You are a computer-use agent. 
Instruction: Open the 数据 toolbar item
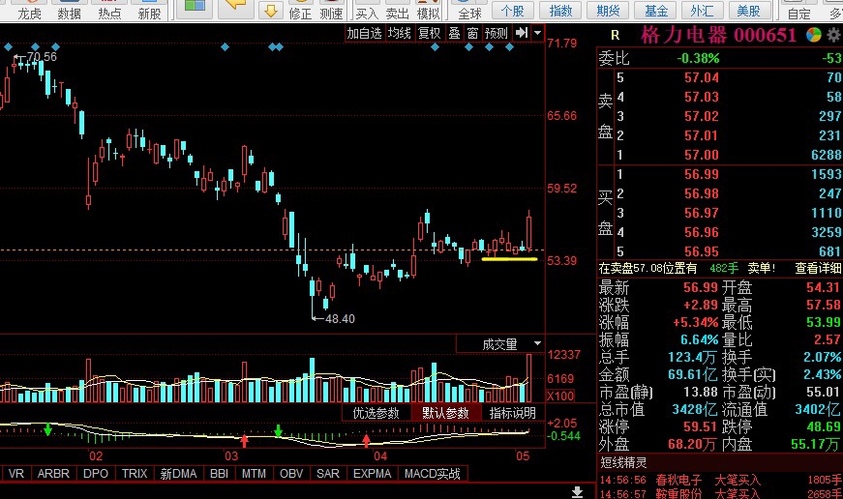(x=69, y=13)
